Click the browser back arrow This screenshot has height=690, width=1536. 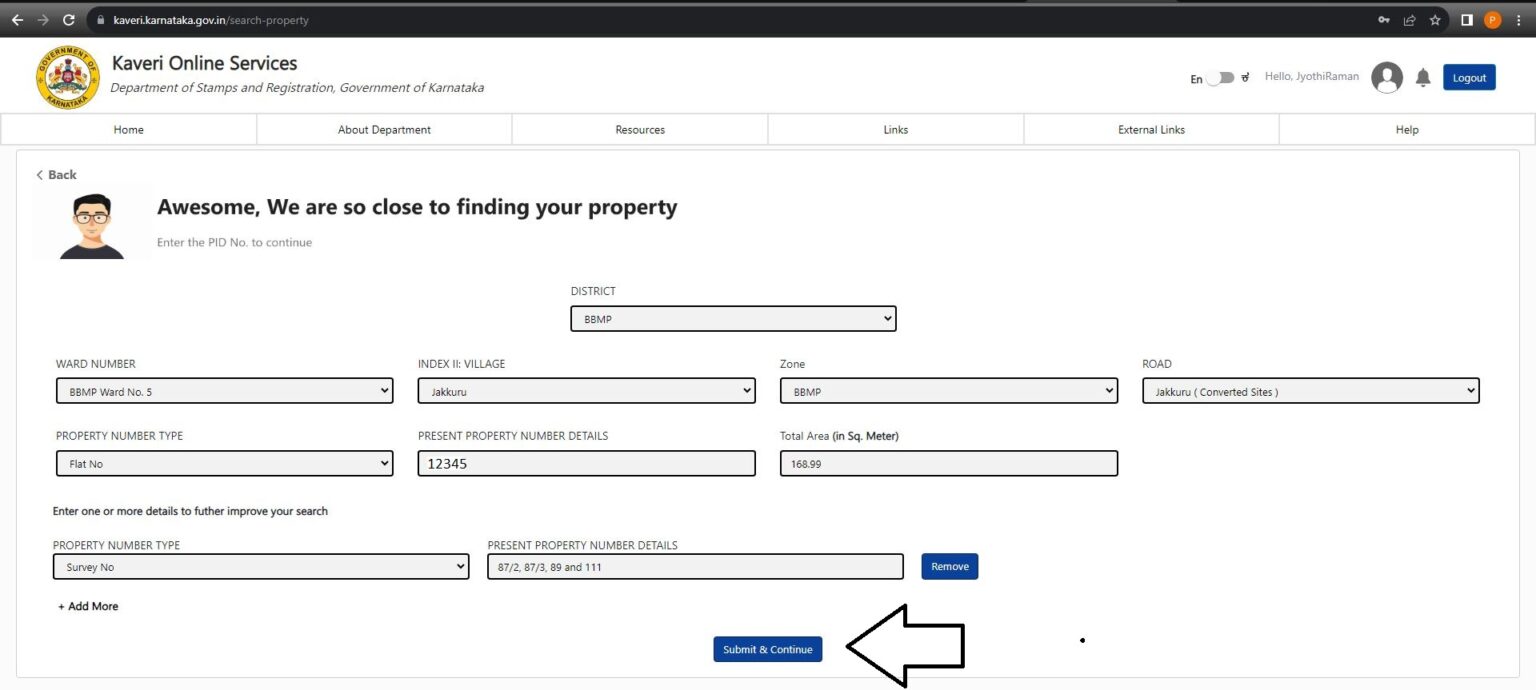pos(17,20)
